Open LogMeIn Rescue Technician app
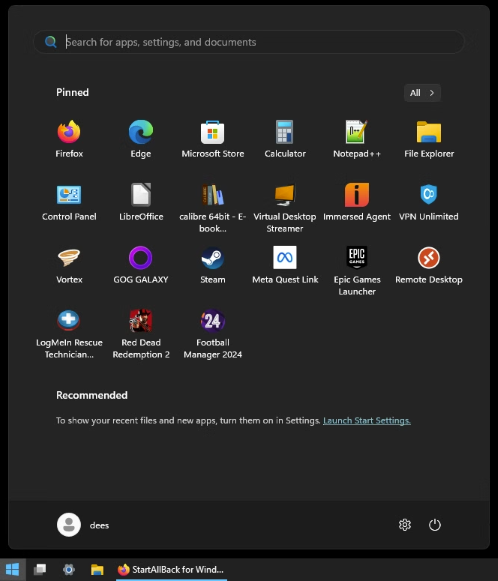This screenshot has width=498, height=581. tap(69, 334)
